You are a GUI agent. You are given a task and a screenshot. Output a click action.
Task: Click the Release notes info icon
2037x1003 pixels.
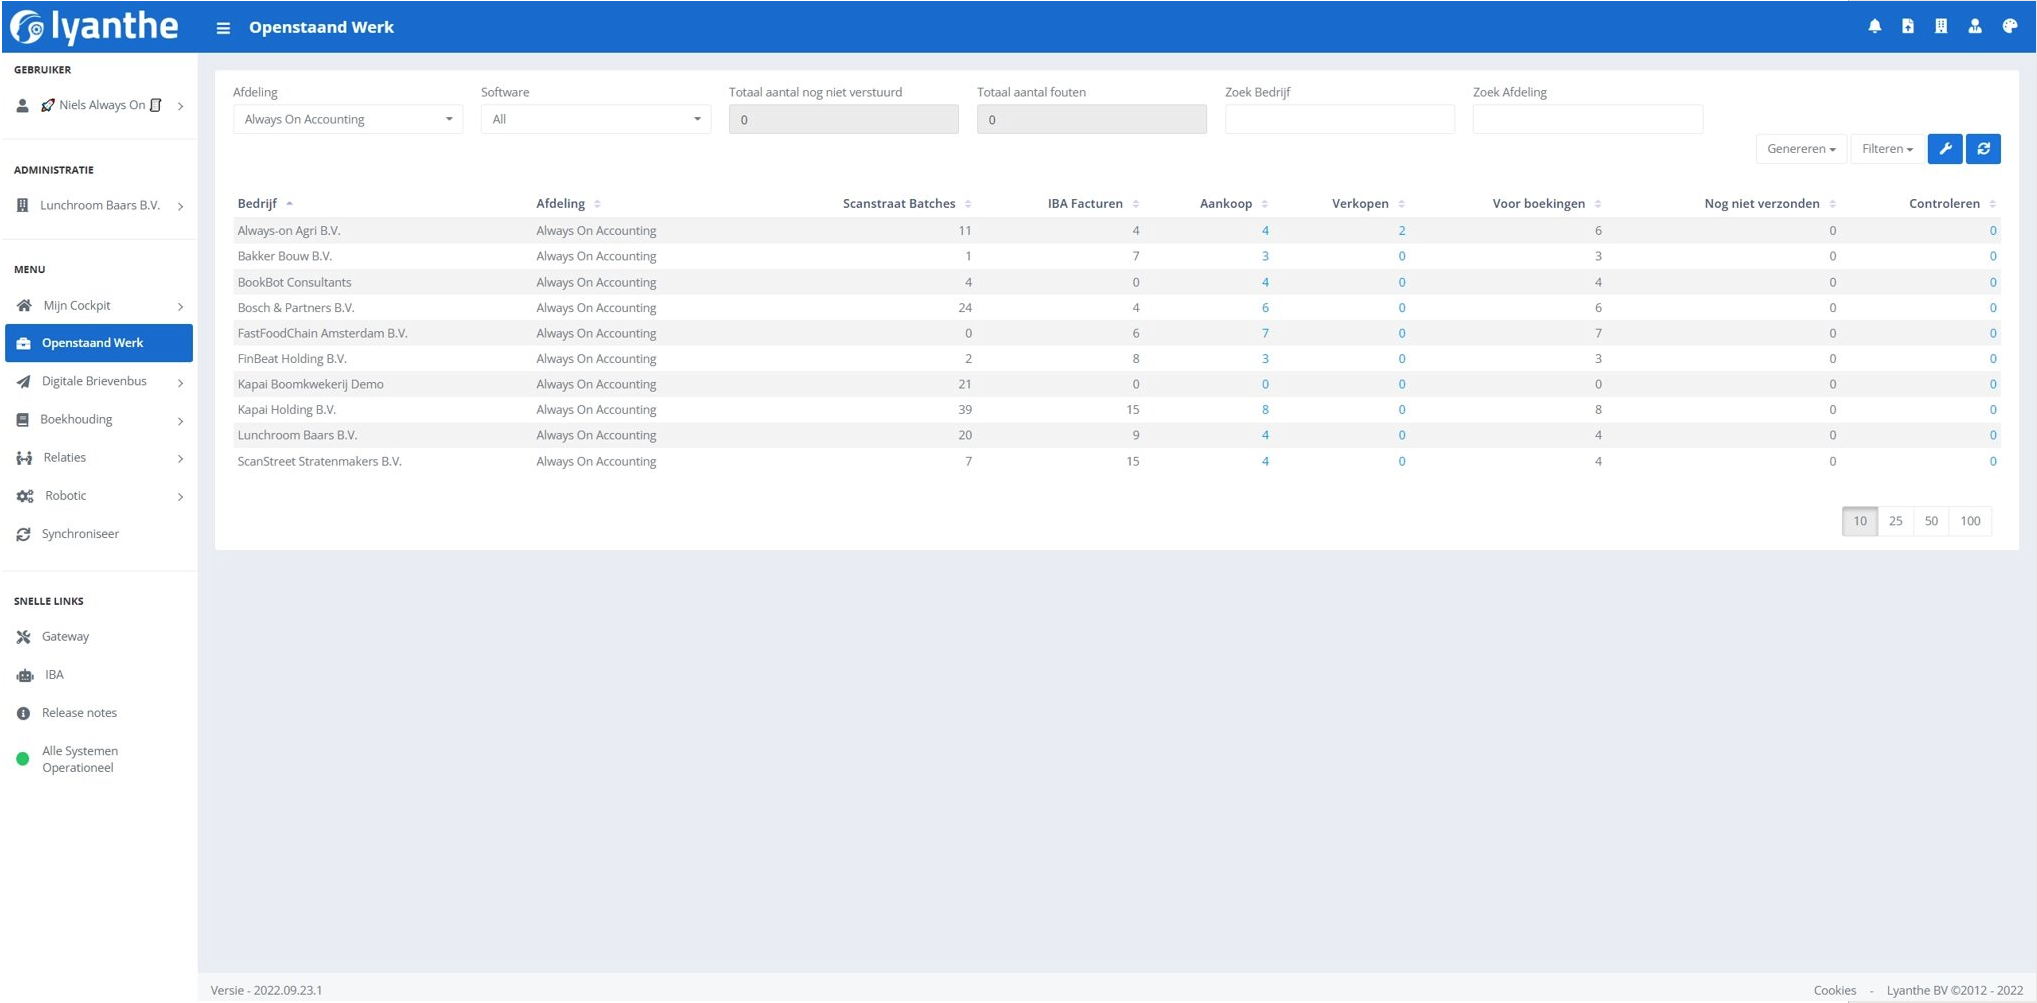[23, 714]
